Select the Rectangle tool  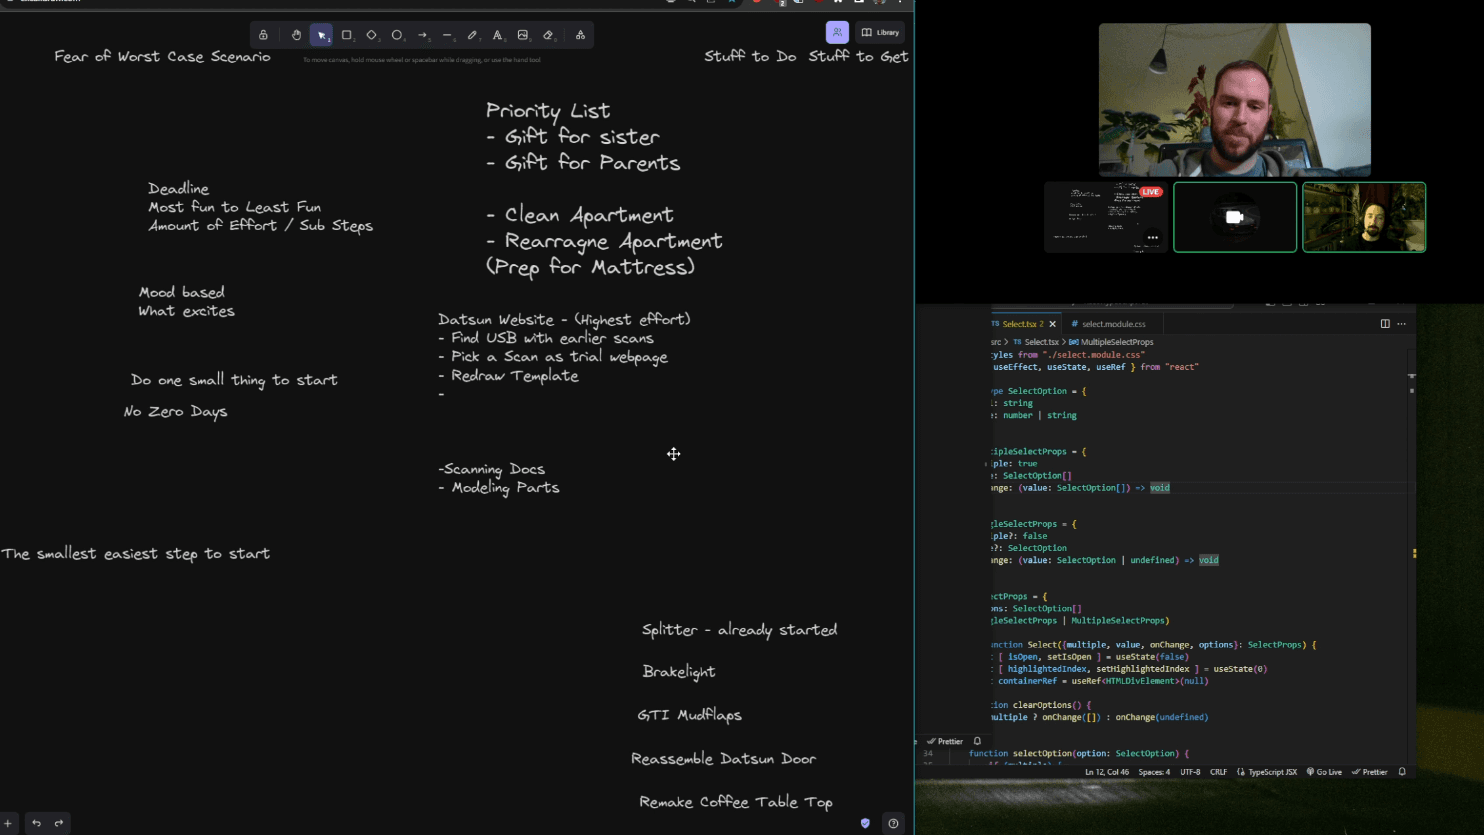347,35
